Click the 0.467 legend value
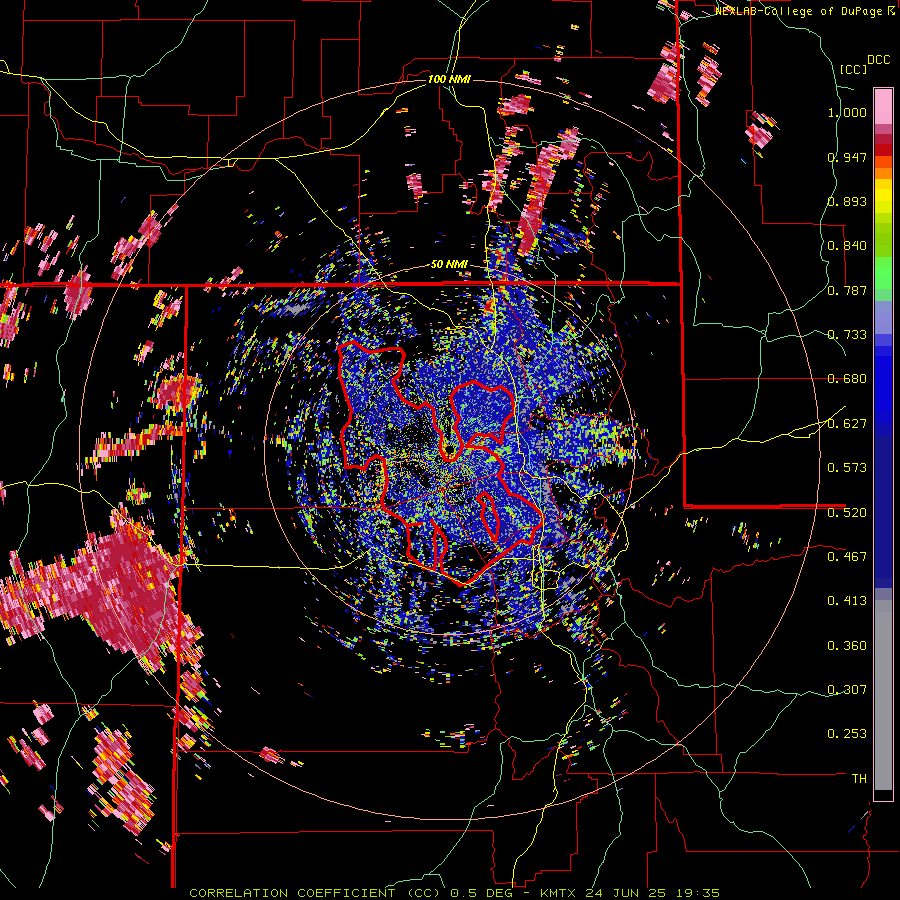 tap(847, 557)
